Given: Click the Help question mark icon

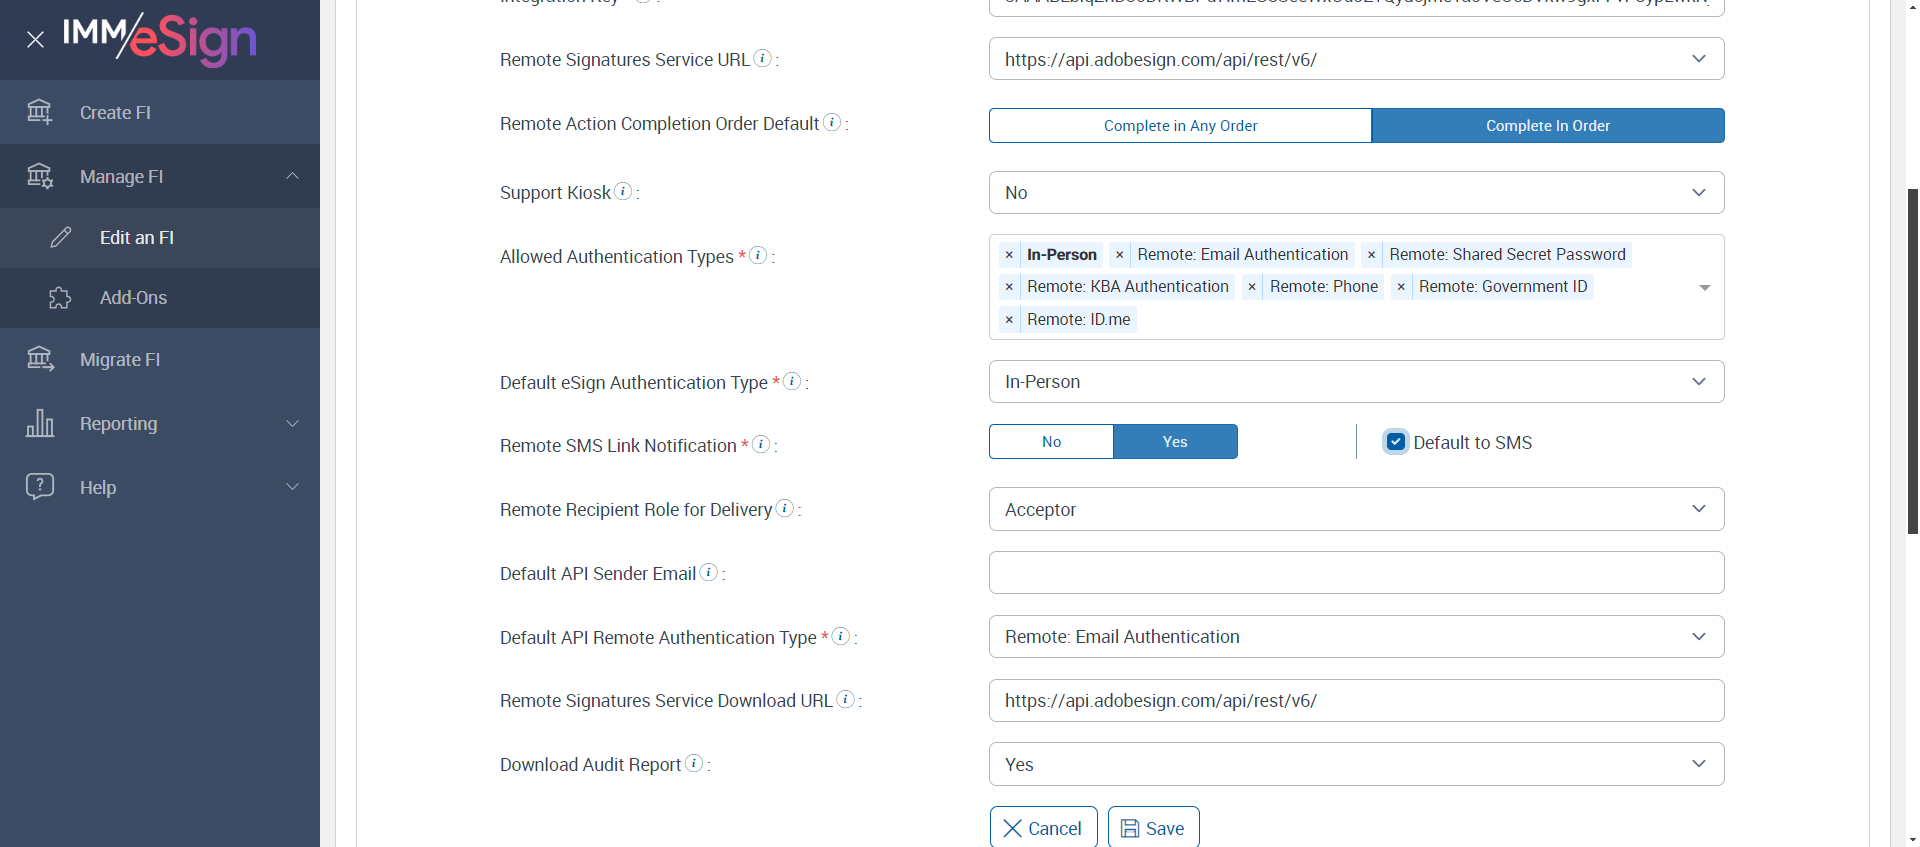Looking at the screenshot, I should coord(39,487).
